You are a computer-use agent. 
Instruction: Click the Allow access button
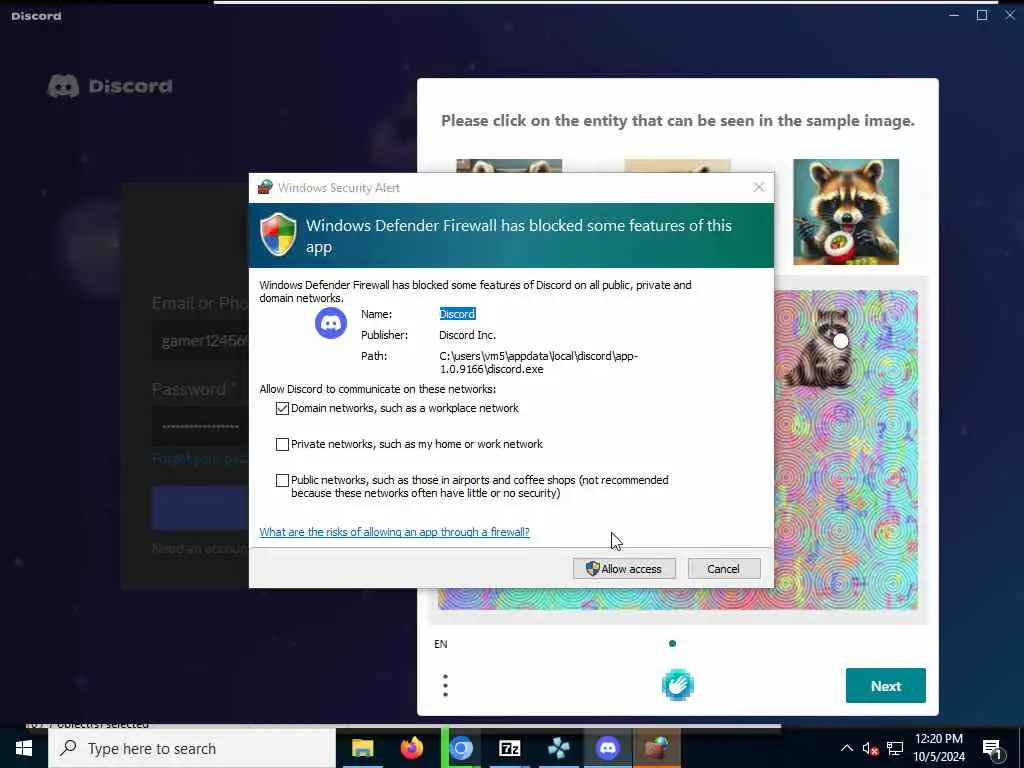click(624, 568)
